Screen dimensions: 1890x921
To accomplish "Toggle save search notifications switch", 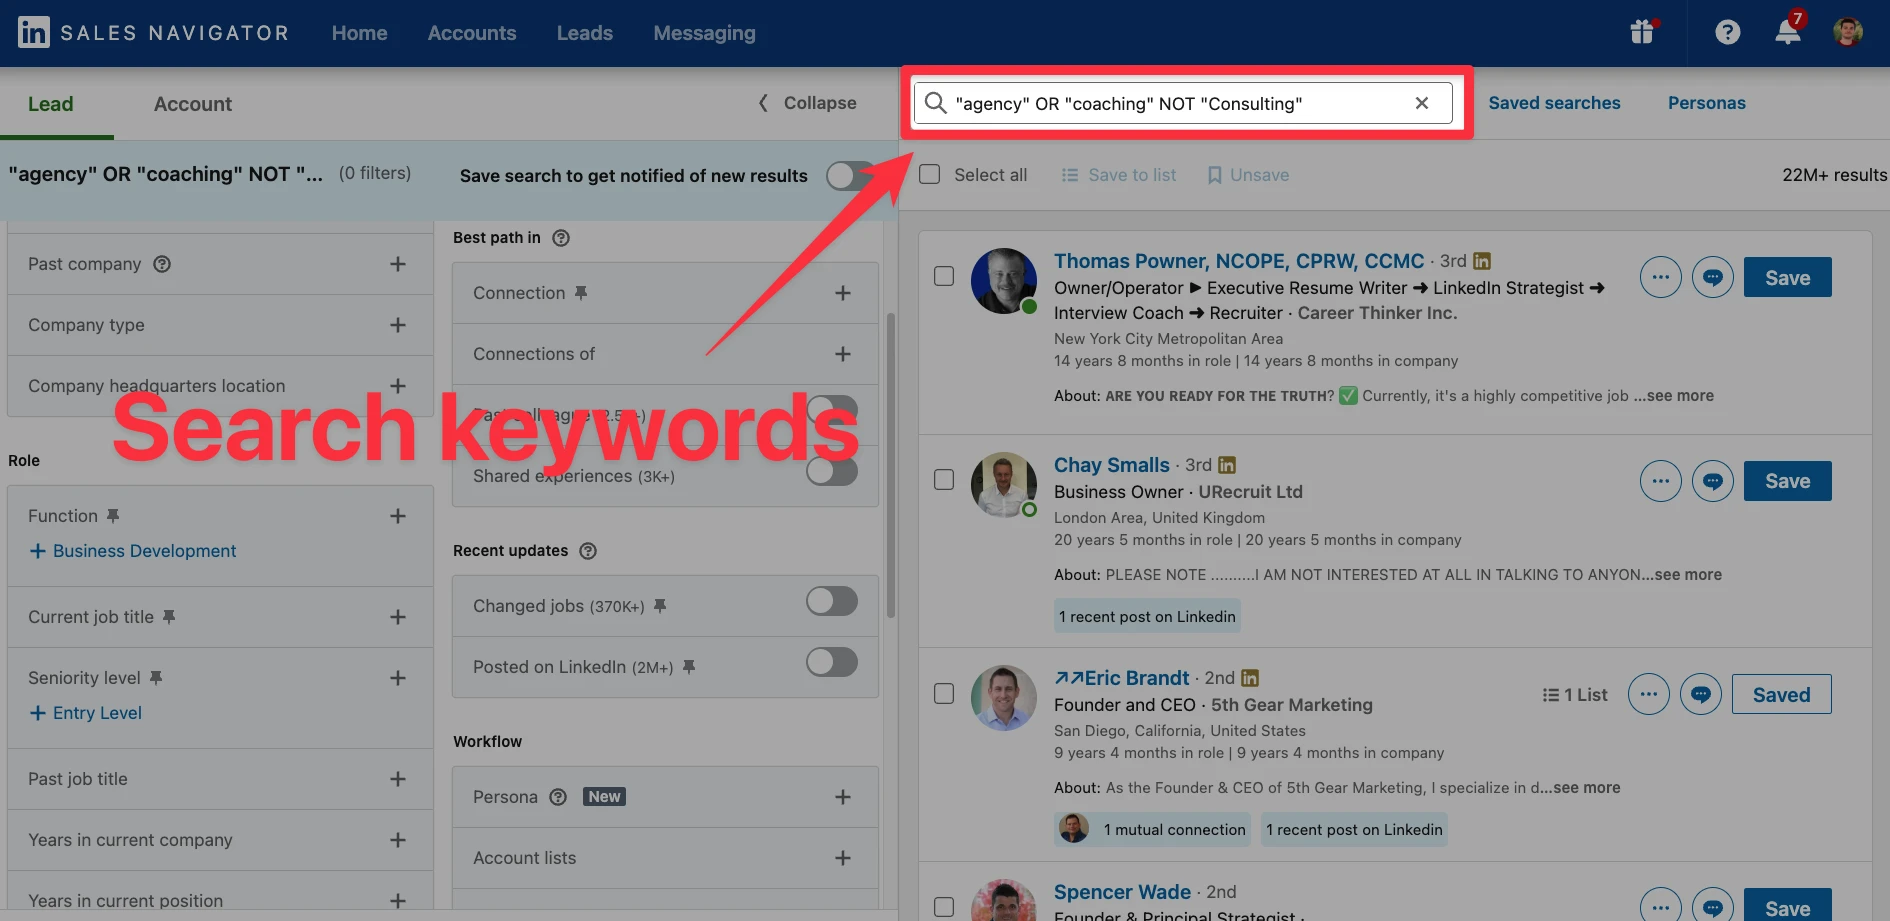I will pyautogui.click(x=851, y=176).
